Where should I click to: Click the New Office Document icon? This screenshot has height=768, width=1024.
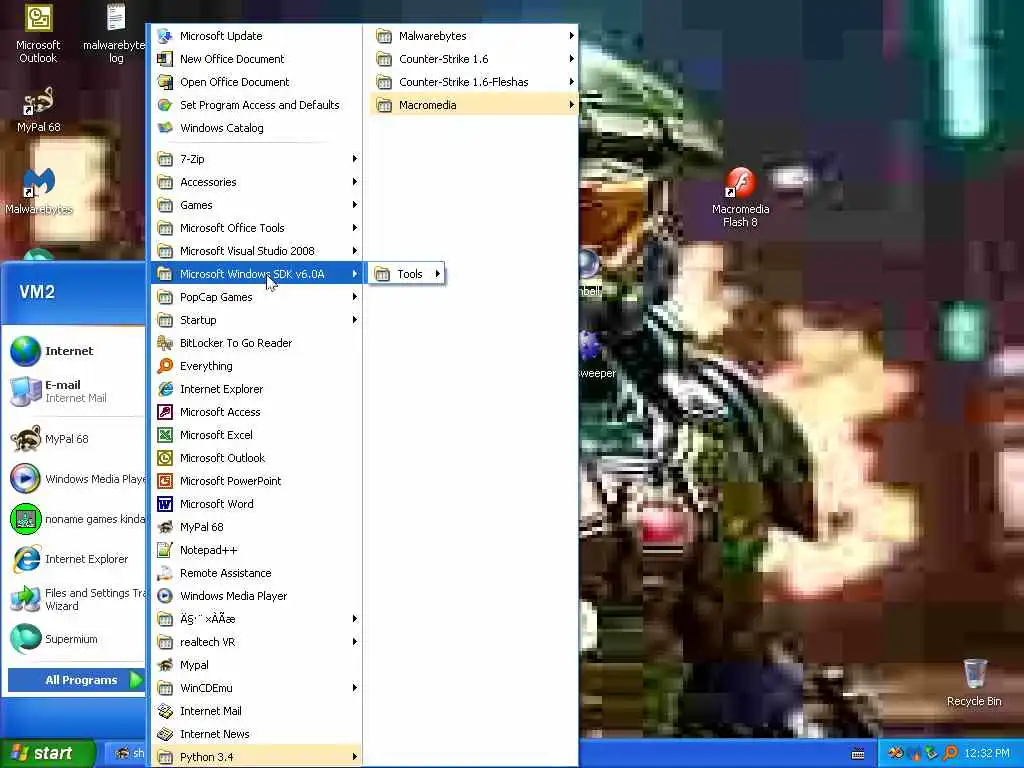pos(165,59)
